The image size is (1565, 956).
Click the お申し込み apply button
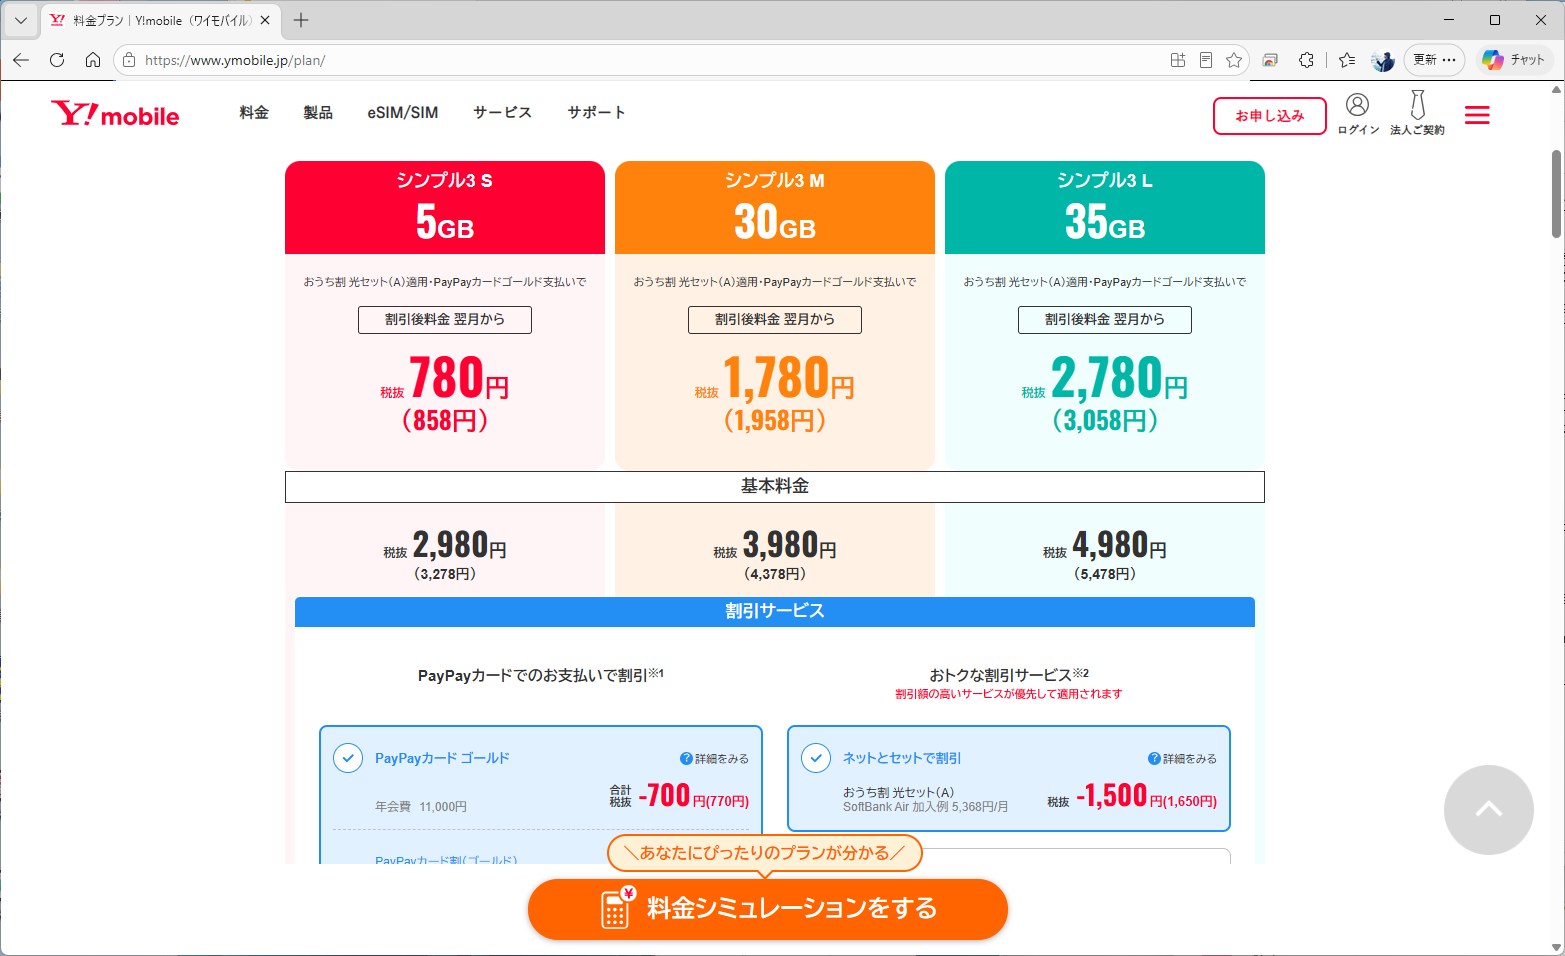[x=1269, y=115]
